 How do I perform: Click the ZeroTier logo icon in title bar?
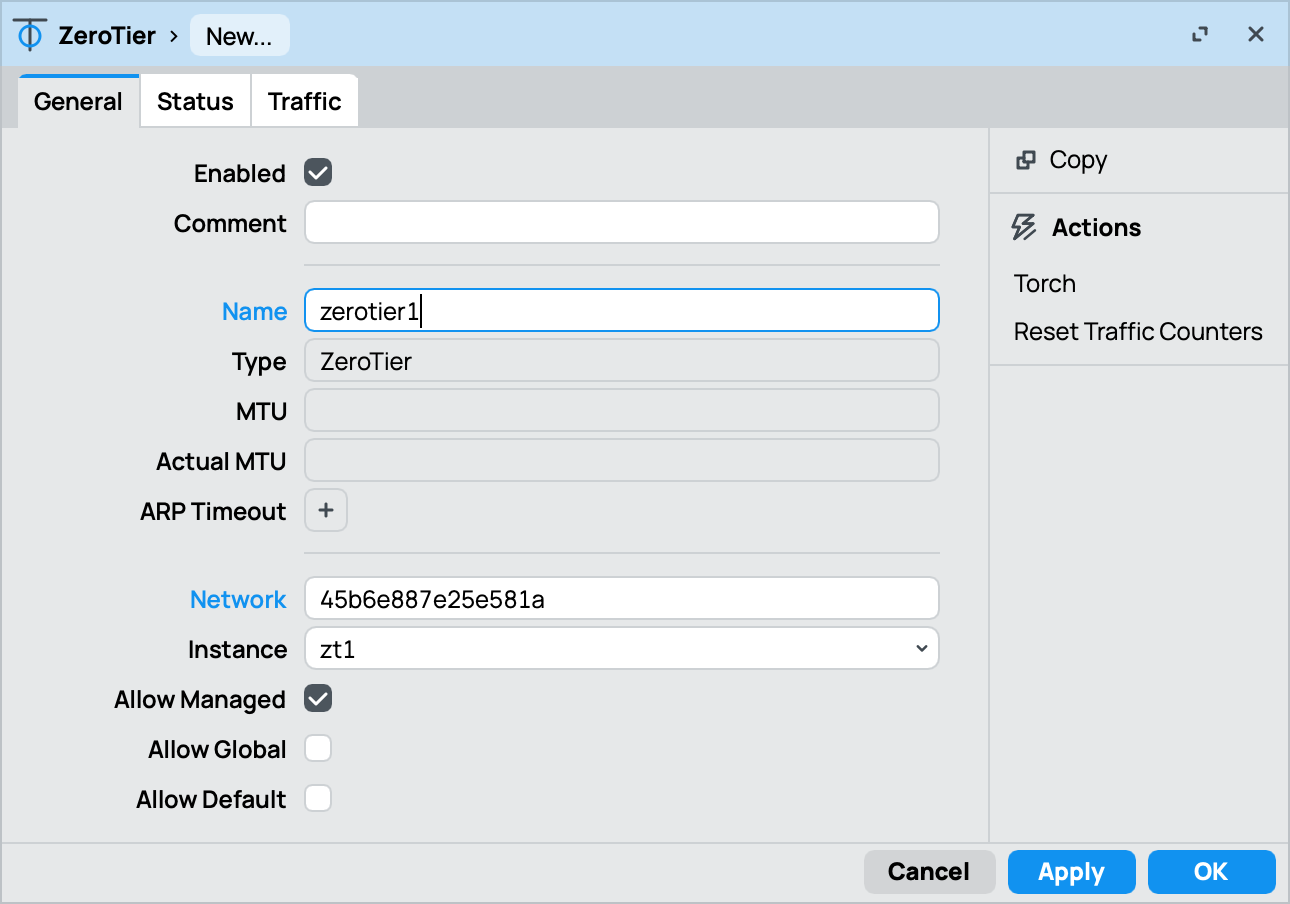point(30,35)
